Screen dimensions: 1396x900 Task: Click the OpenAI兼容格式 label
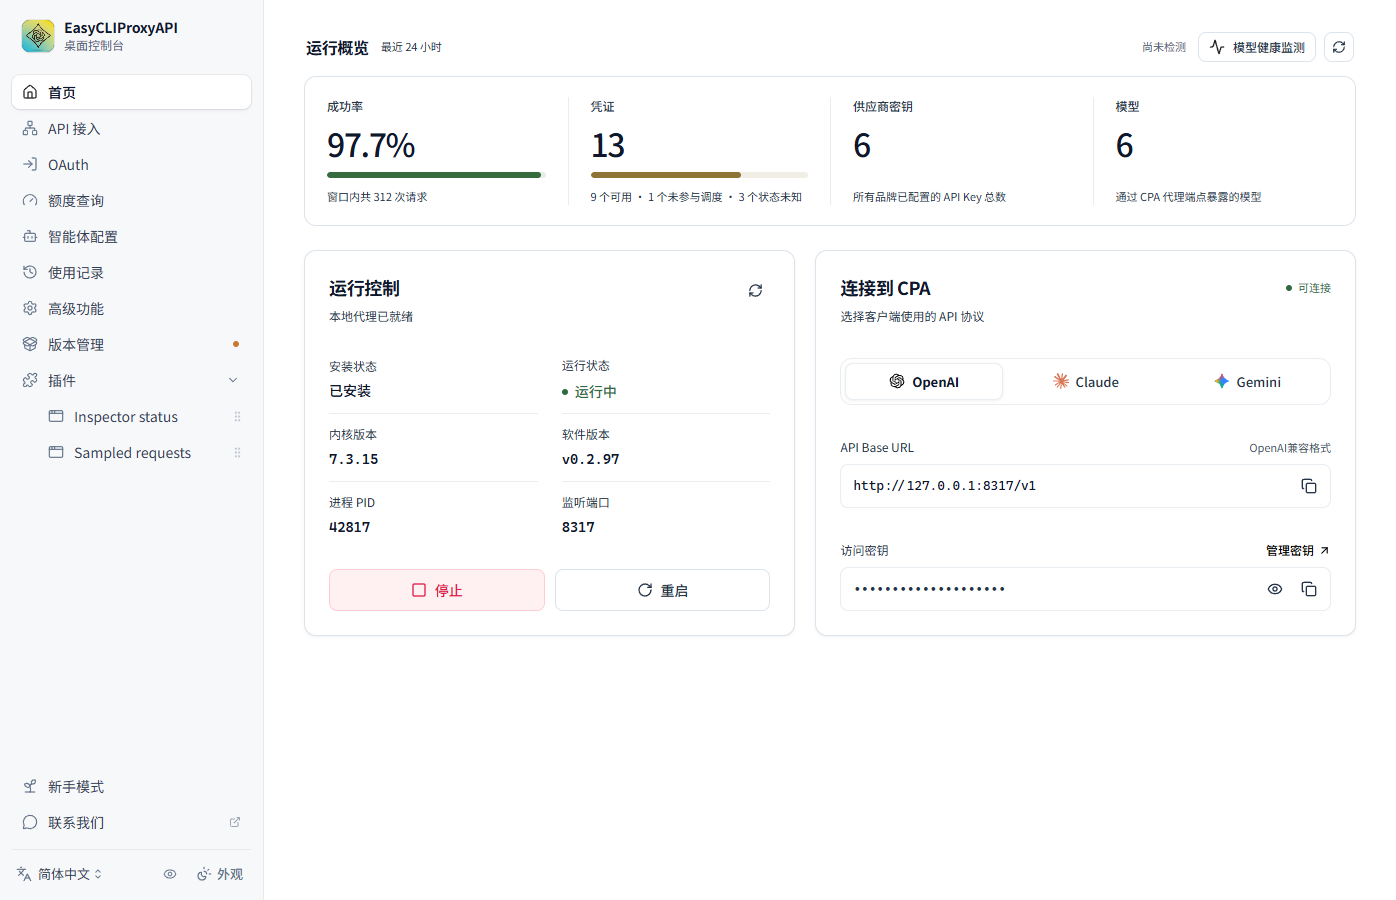pyautogui.click(x=1290, y=448)
